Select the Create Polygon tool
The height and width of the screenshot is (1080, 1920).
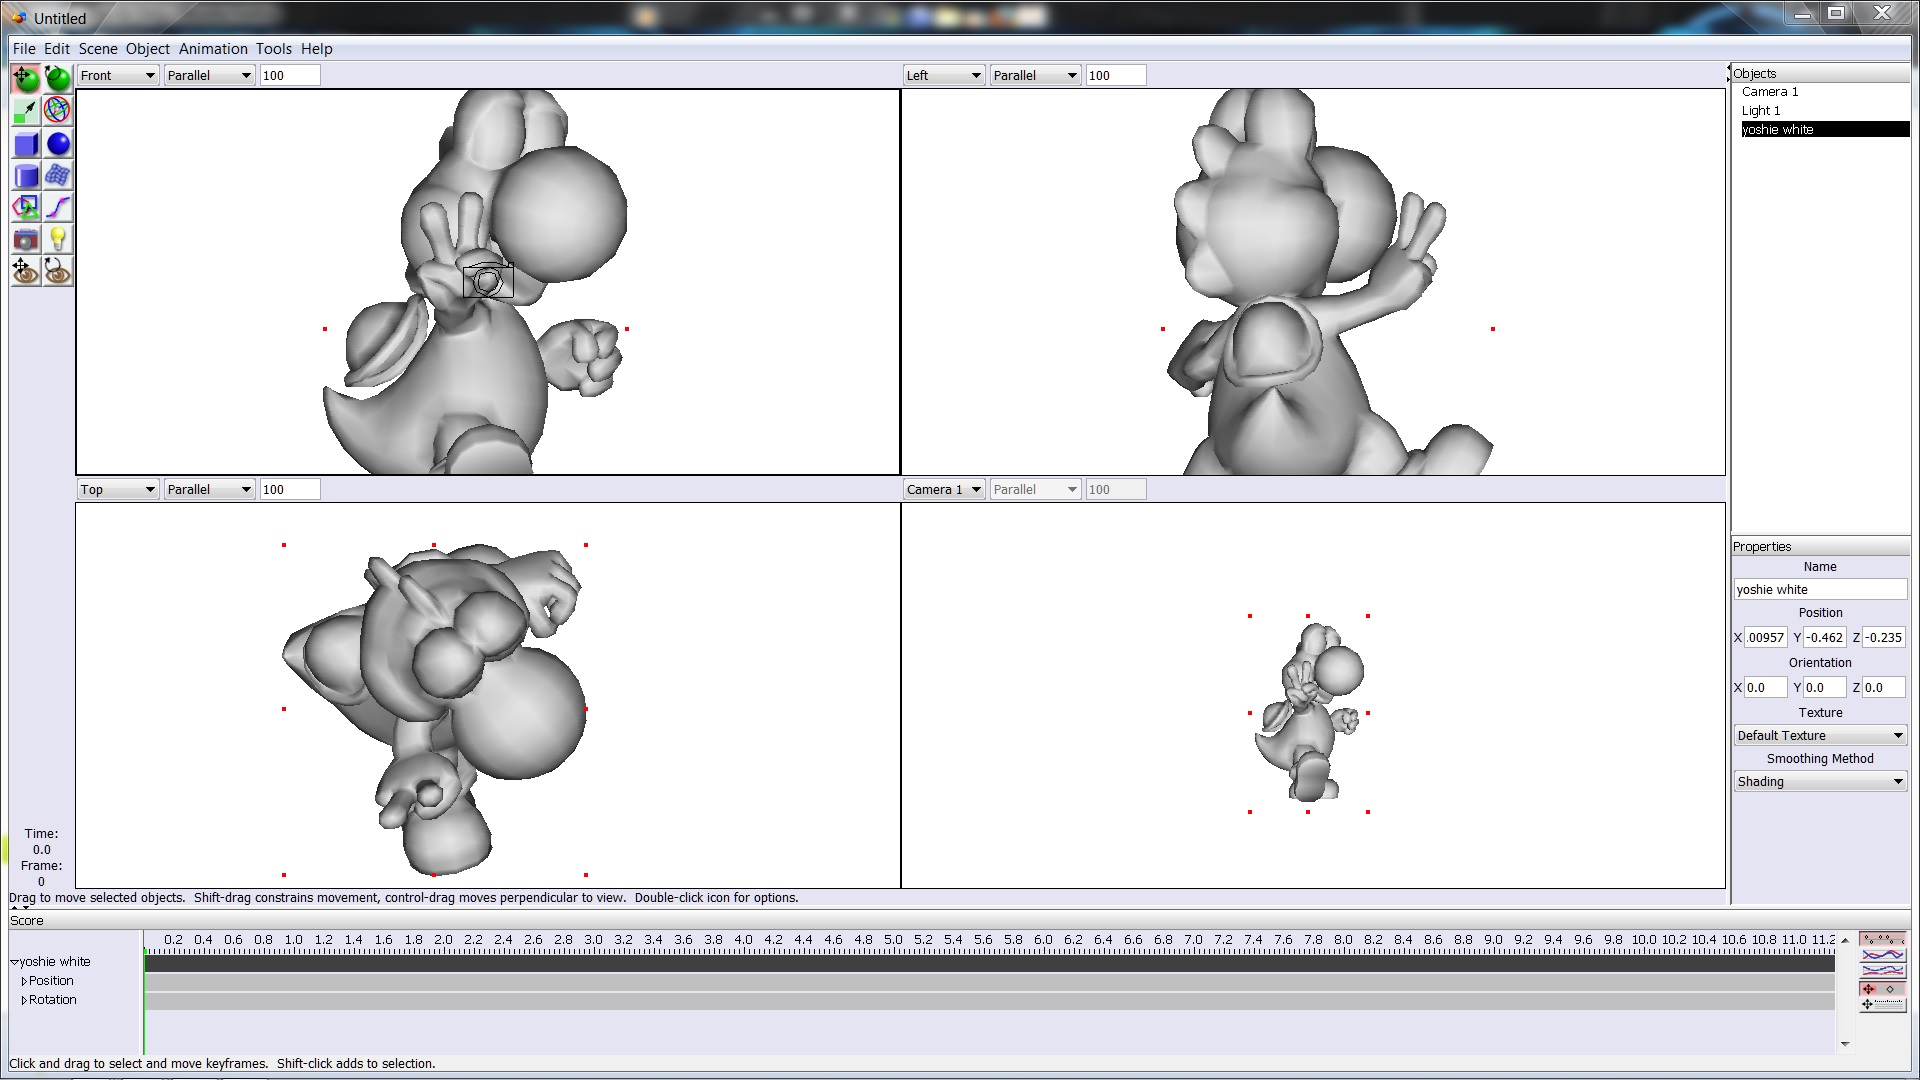(26, 208)
